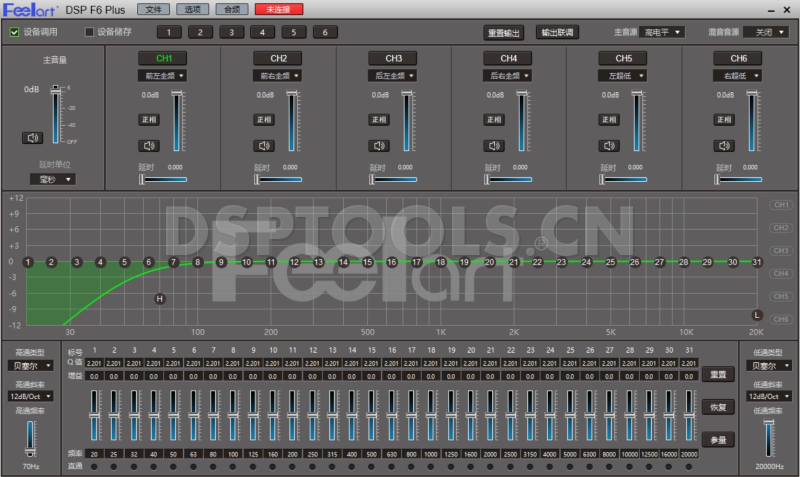Mute CH3 using its speaker button
The height and width of the screenshot is (477, 800).
[380, 145]
